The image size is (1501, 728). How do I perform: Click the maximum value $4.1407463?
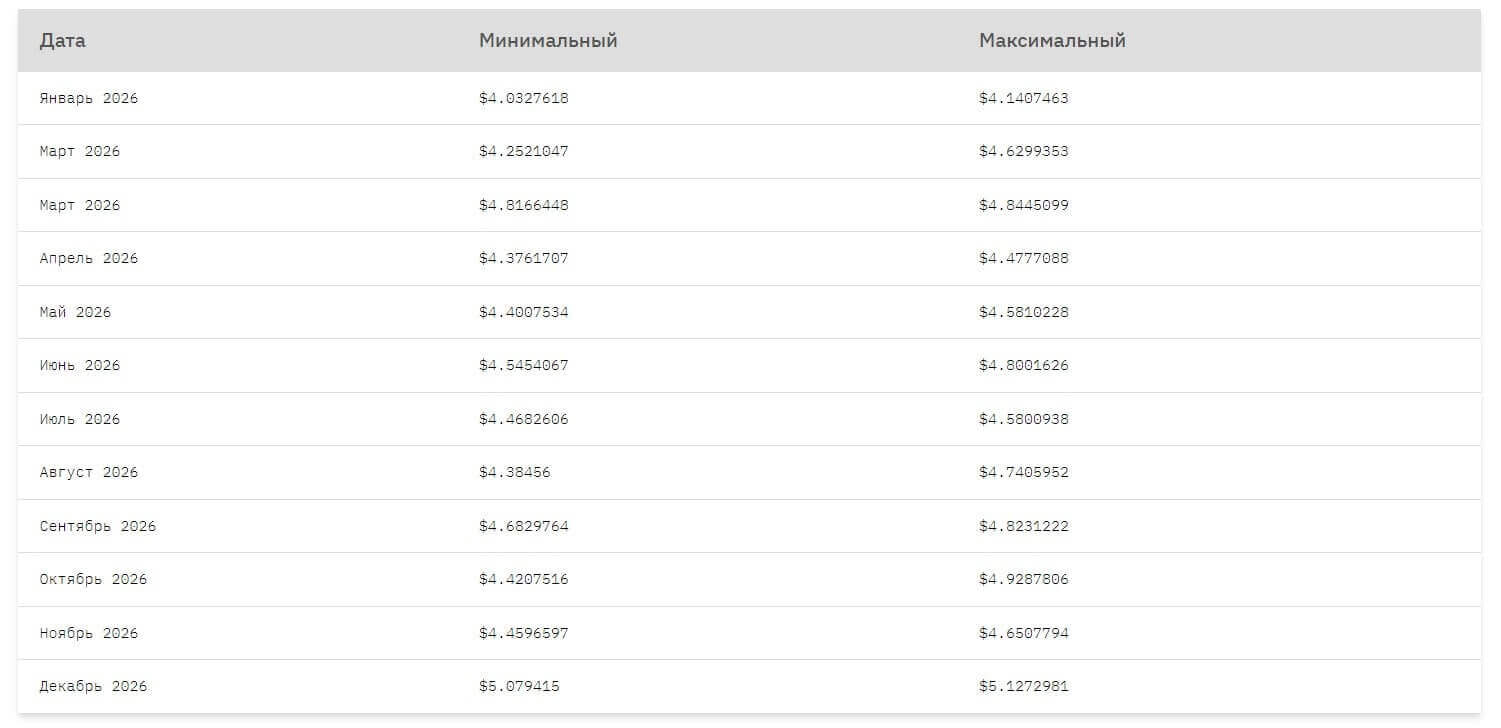[x=1023, y=98]
